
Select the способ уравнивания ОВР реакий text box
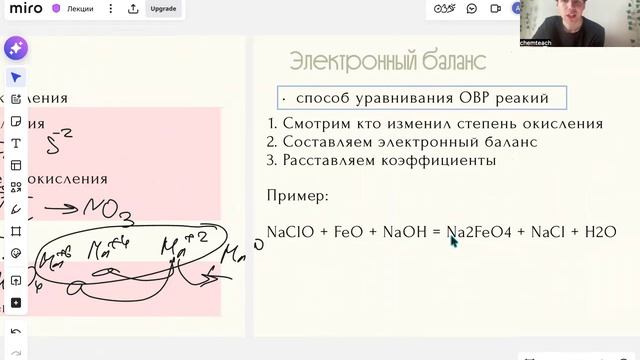tap(422, 98)
